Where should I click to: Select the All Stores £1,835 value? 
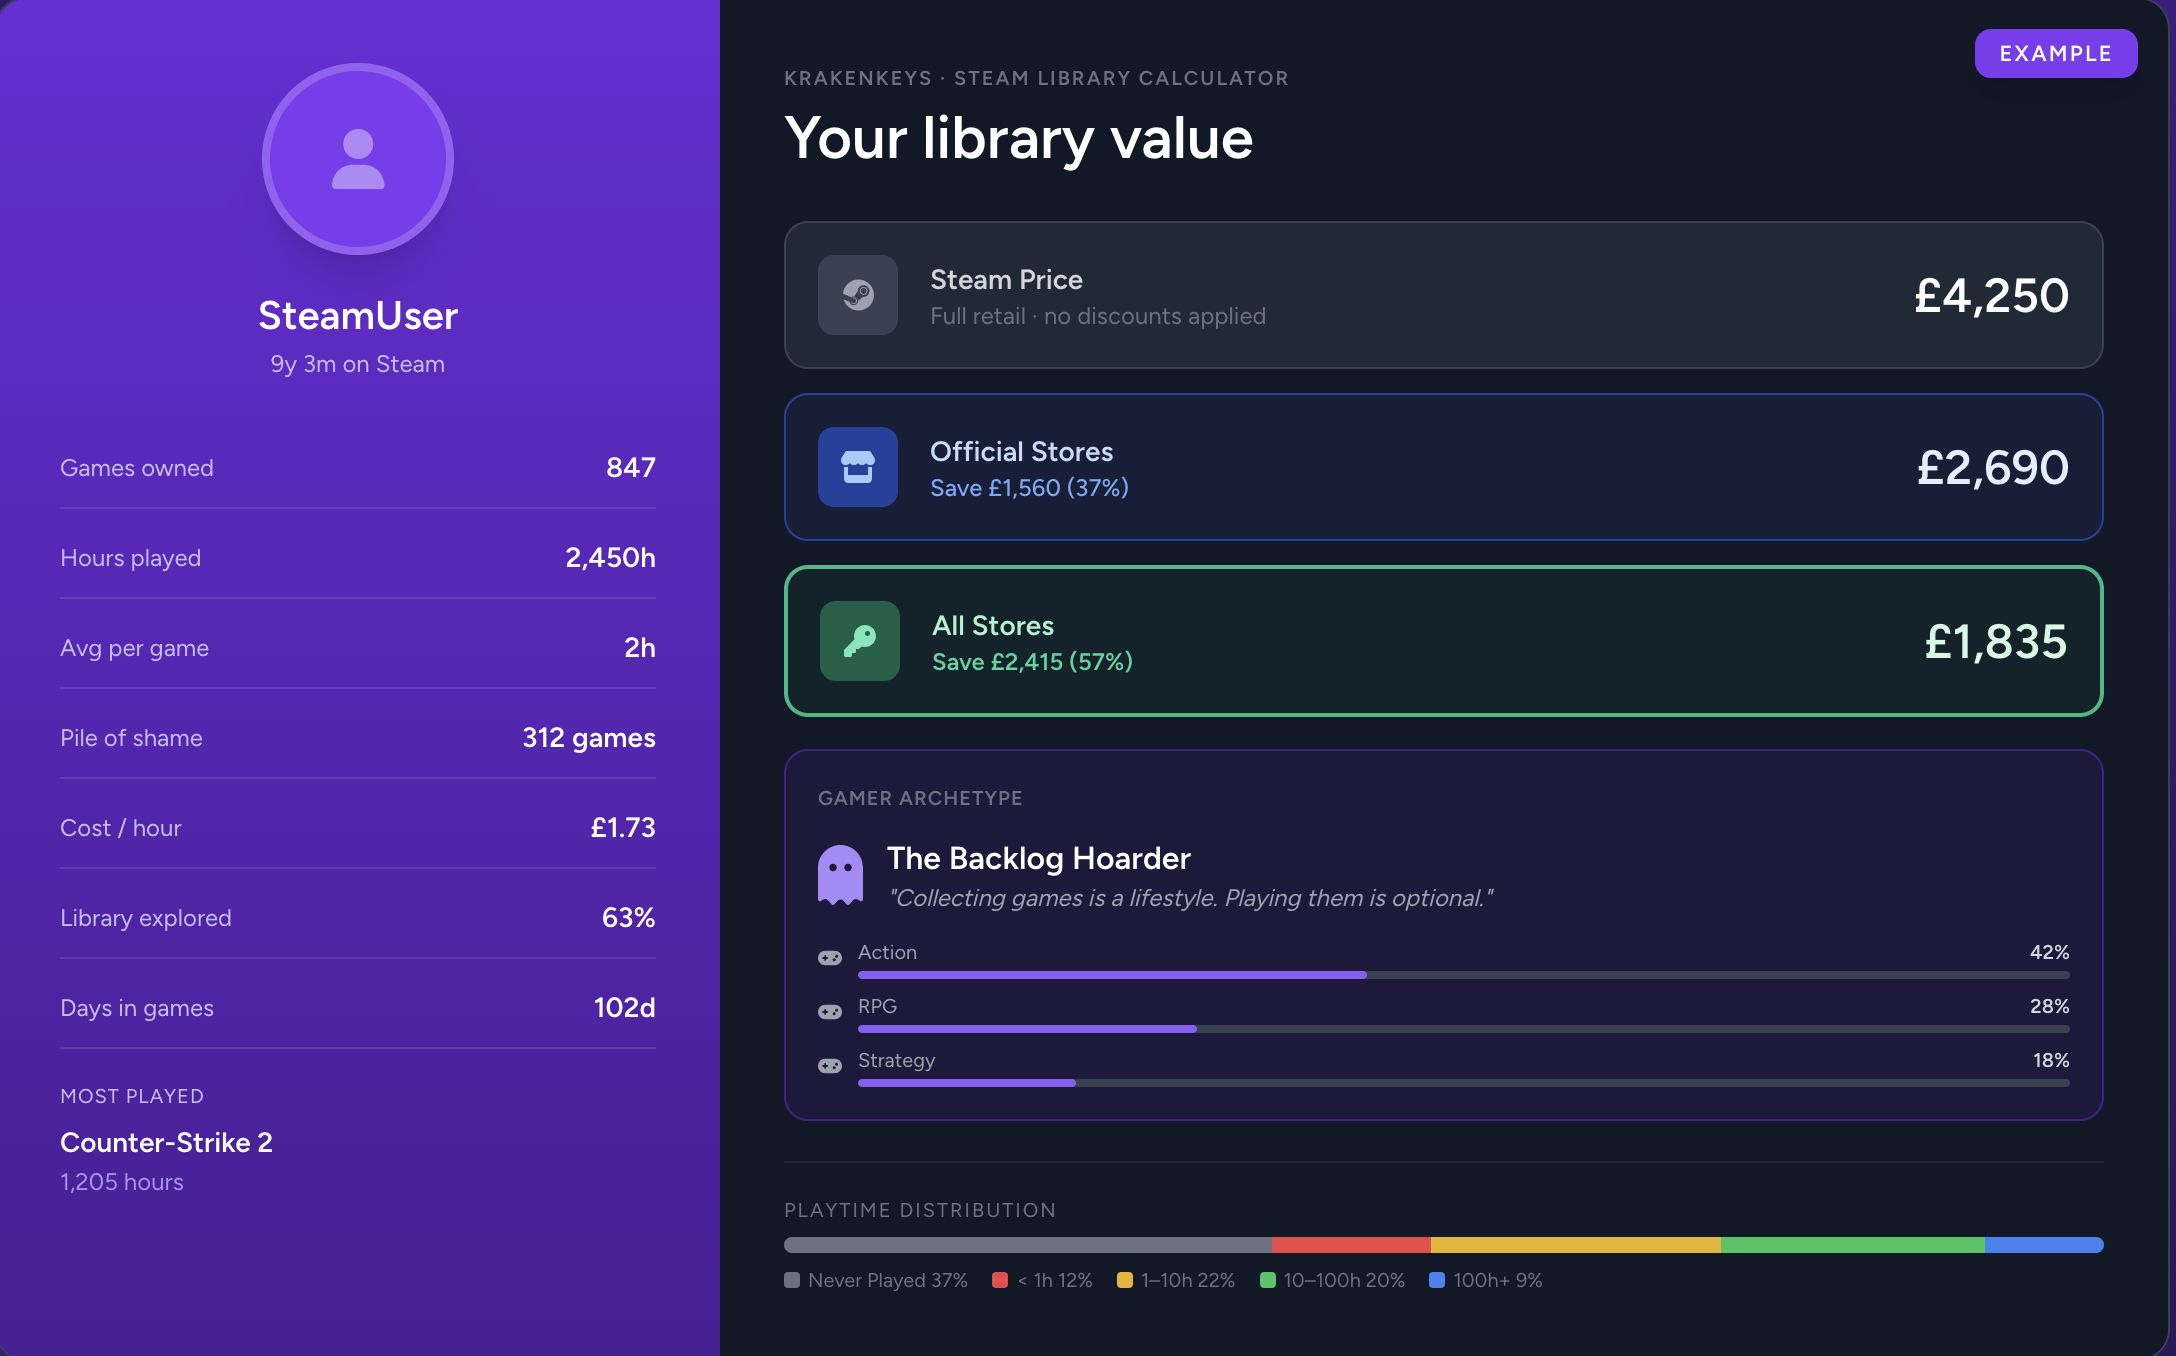coord(1995,642)
